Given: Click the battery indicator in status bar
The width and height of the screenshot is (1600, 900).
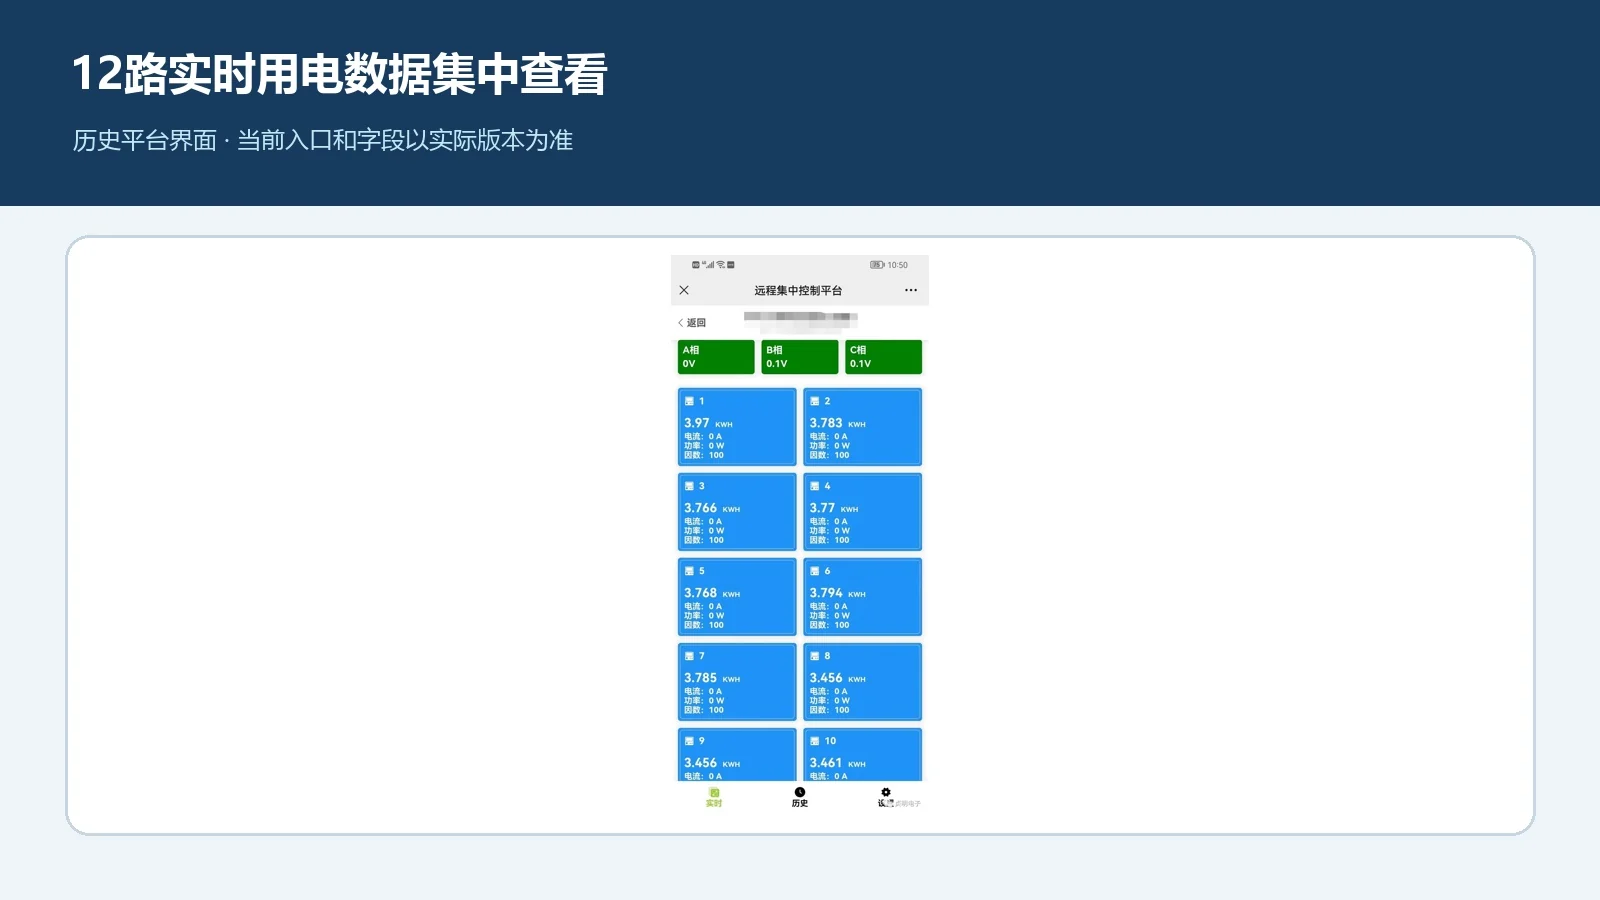Looking at the screenshot, I should tap(877, 265).
